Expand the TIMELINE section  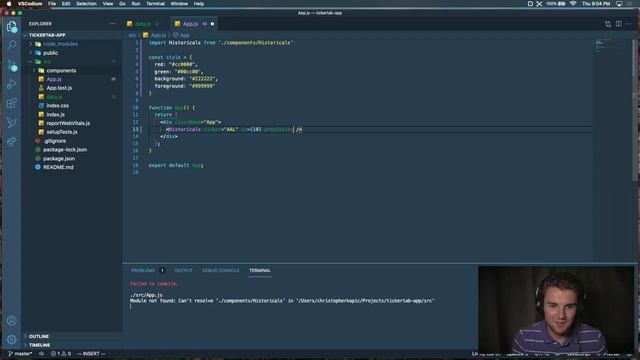click(x=39, y=345)
